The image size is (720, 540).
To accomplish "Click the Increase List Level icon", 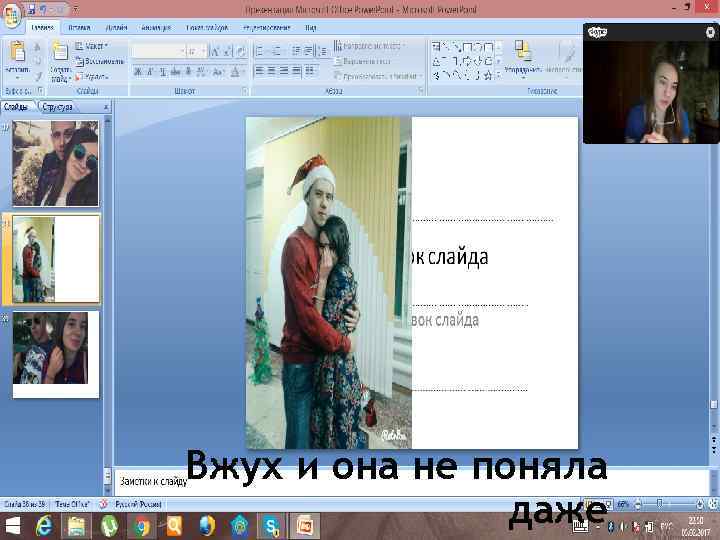I will [x=309, y=51].
